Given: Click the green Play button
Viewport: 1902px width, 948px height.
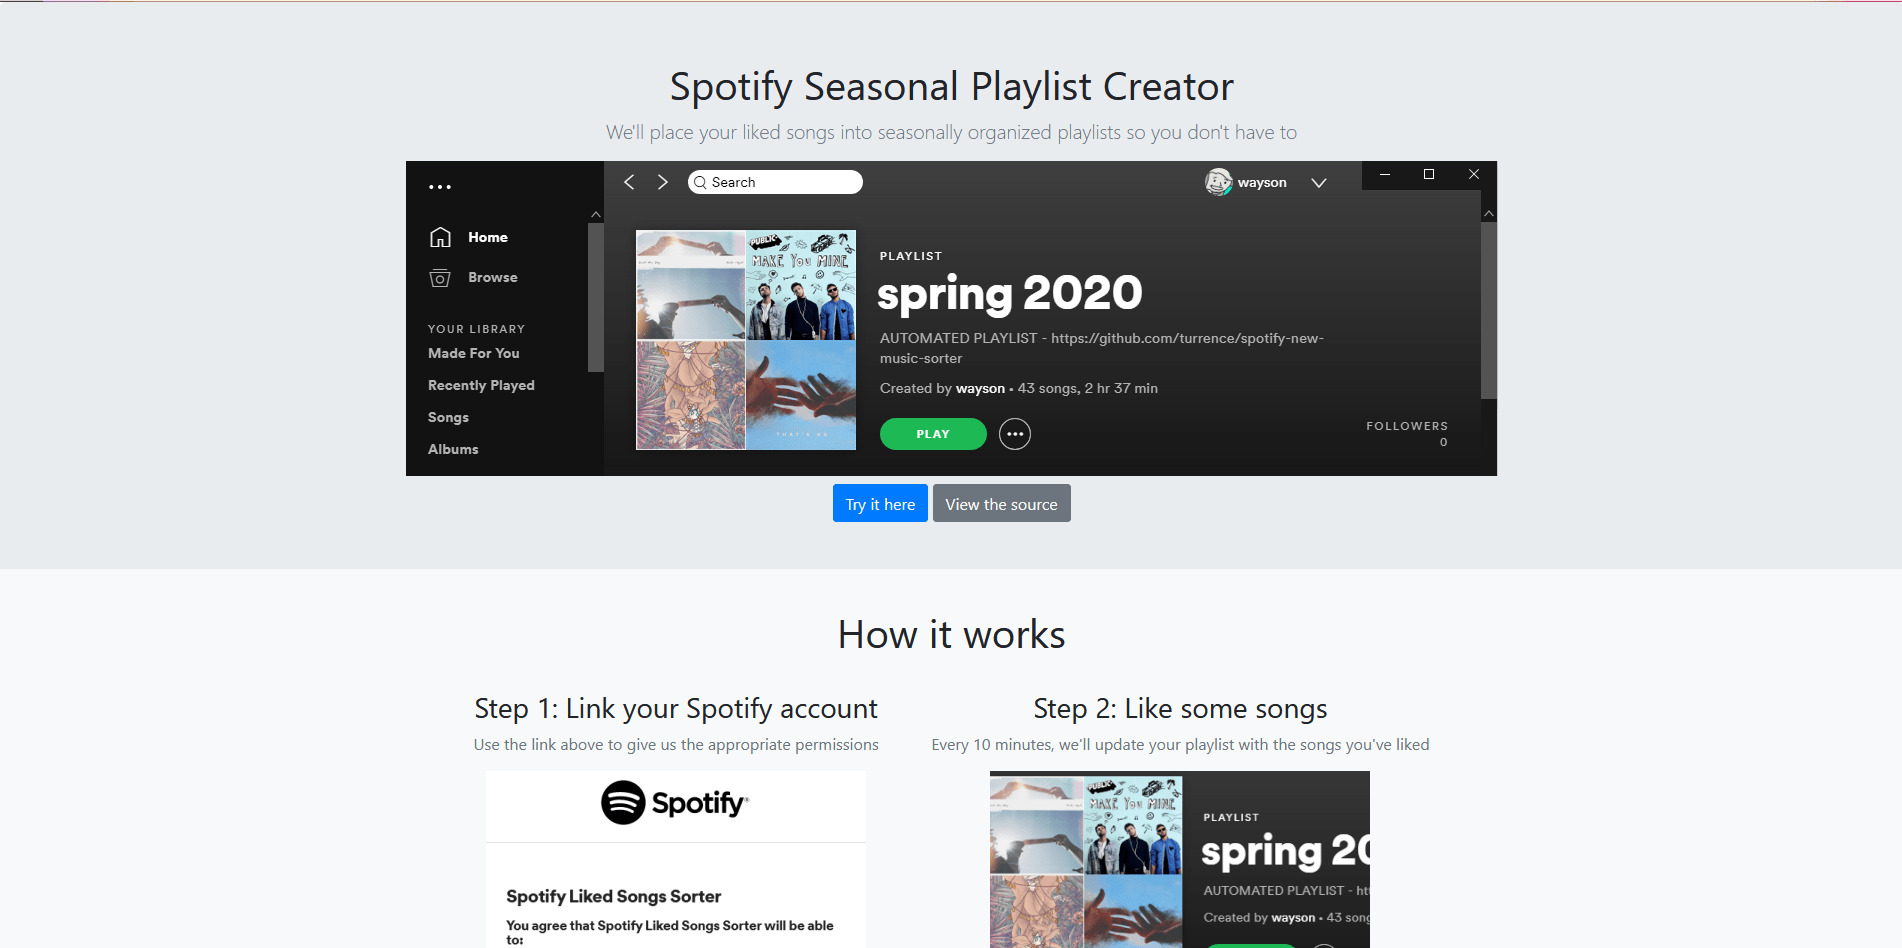Looking at the screenshot, I should [x=933, y=434].
